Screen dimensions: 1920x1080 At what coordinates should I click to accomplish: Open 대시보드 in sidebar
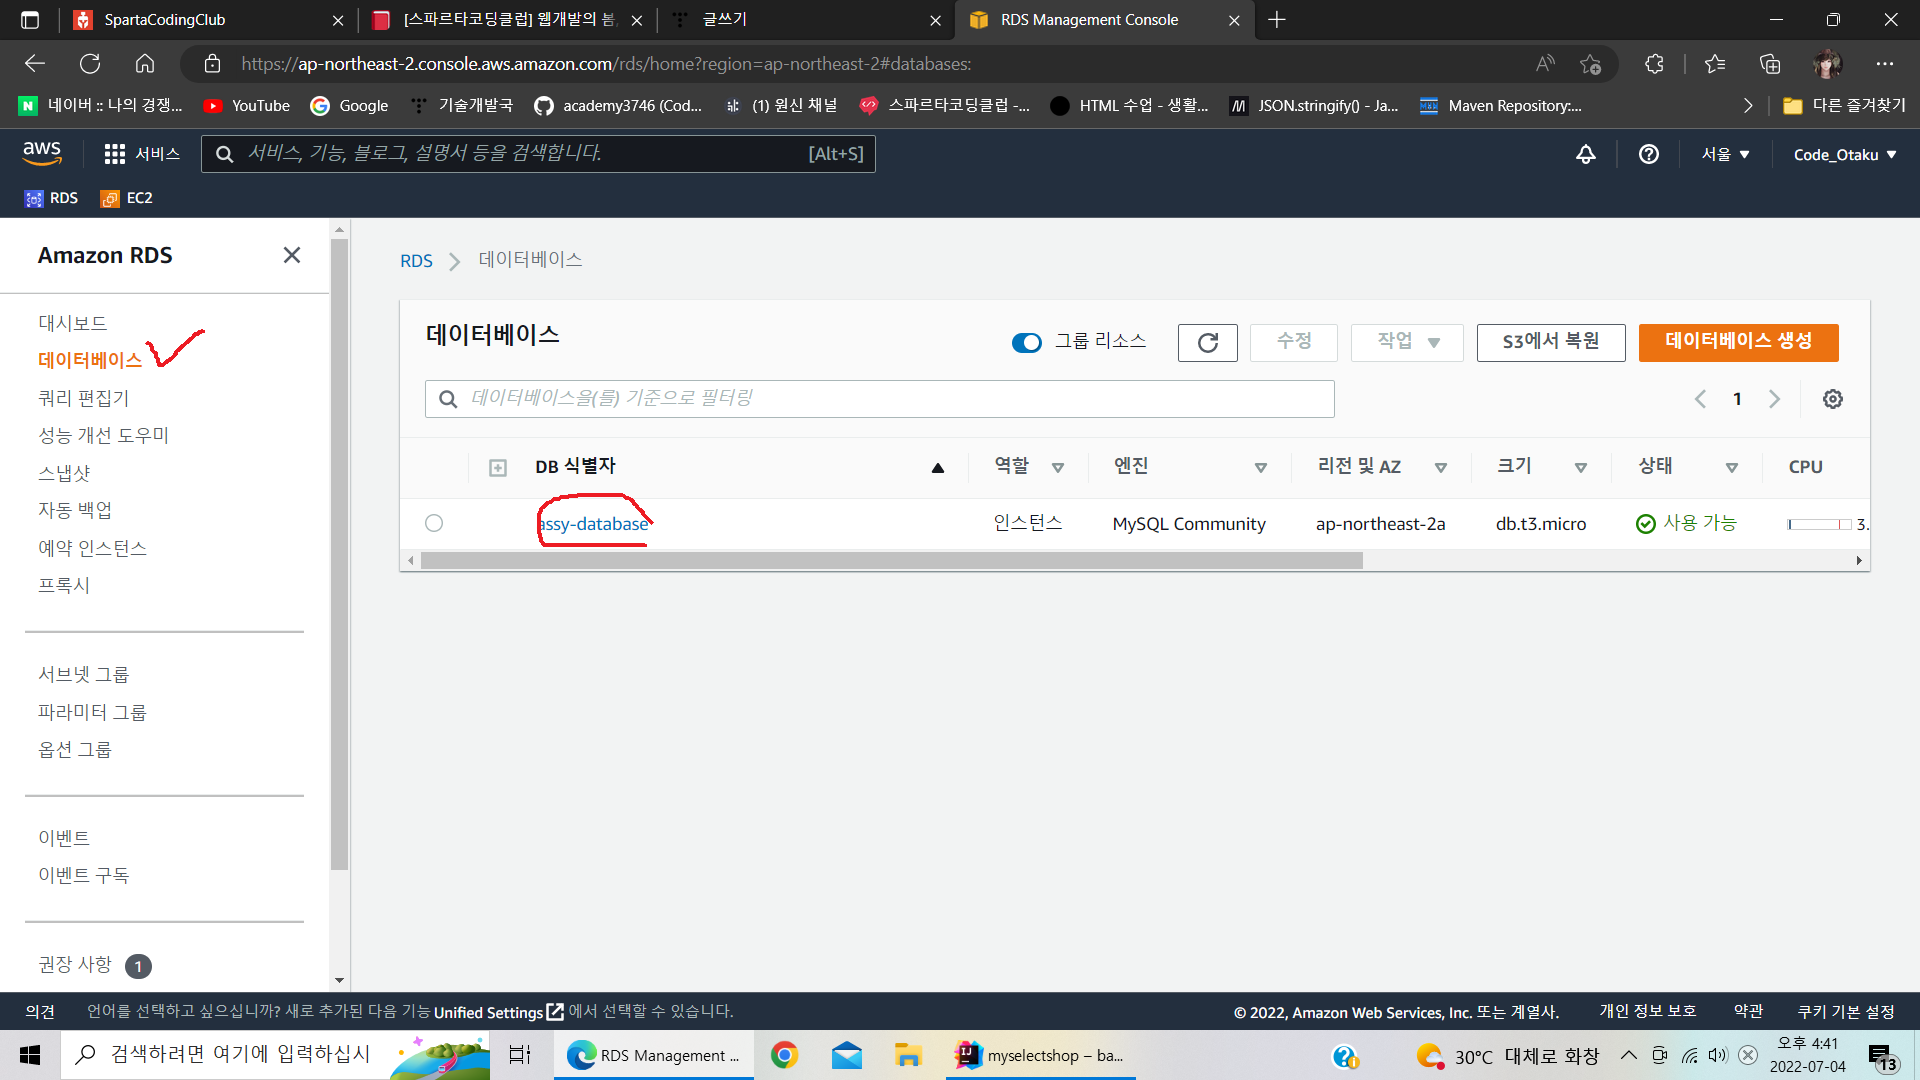72,323
